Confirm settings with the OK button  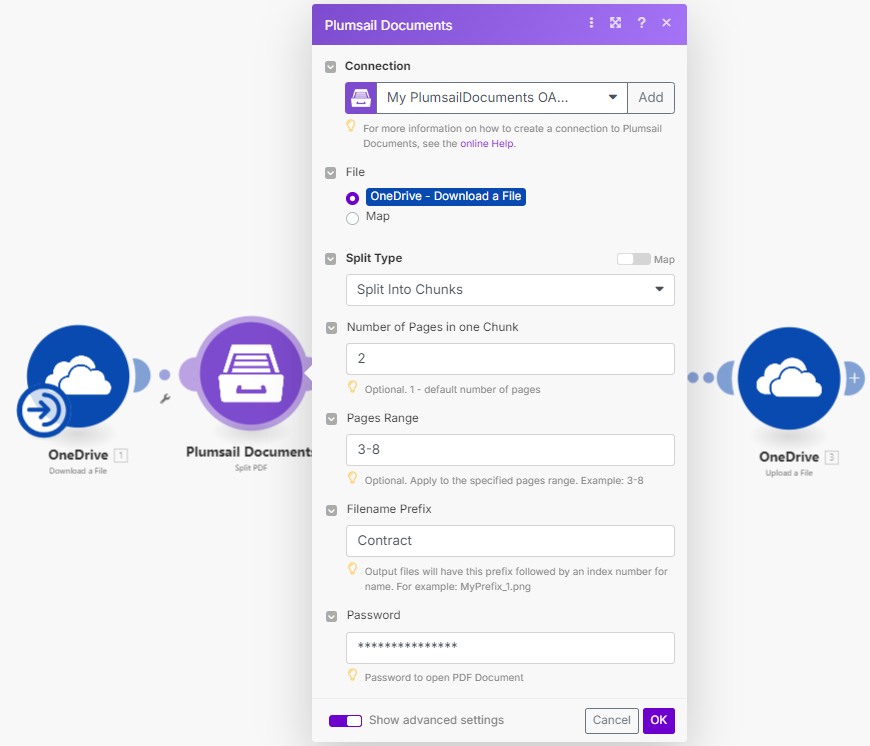(x=659, y=720)
